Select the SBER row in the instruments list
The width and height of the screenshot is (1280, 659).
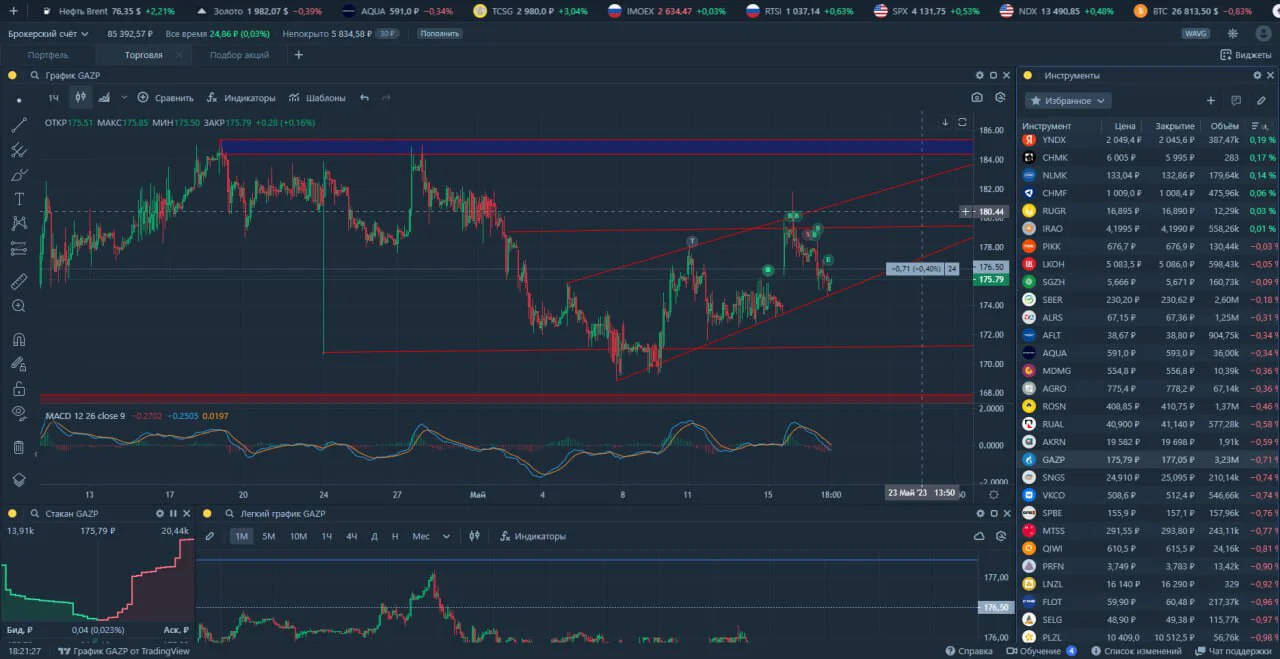pyautogui.click(x=1148, y=300)
